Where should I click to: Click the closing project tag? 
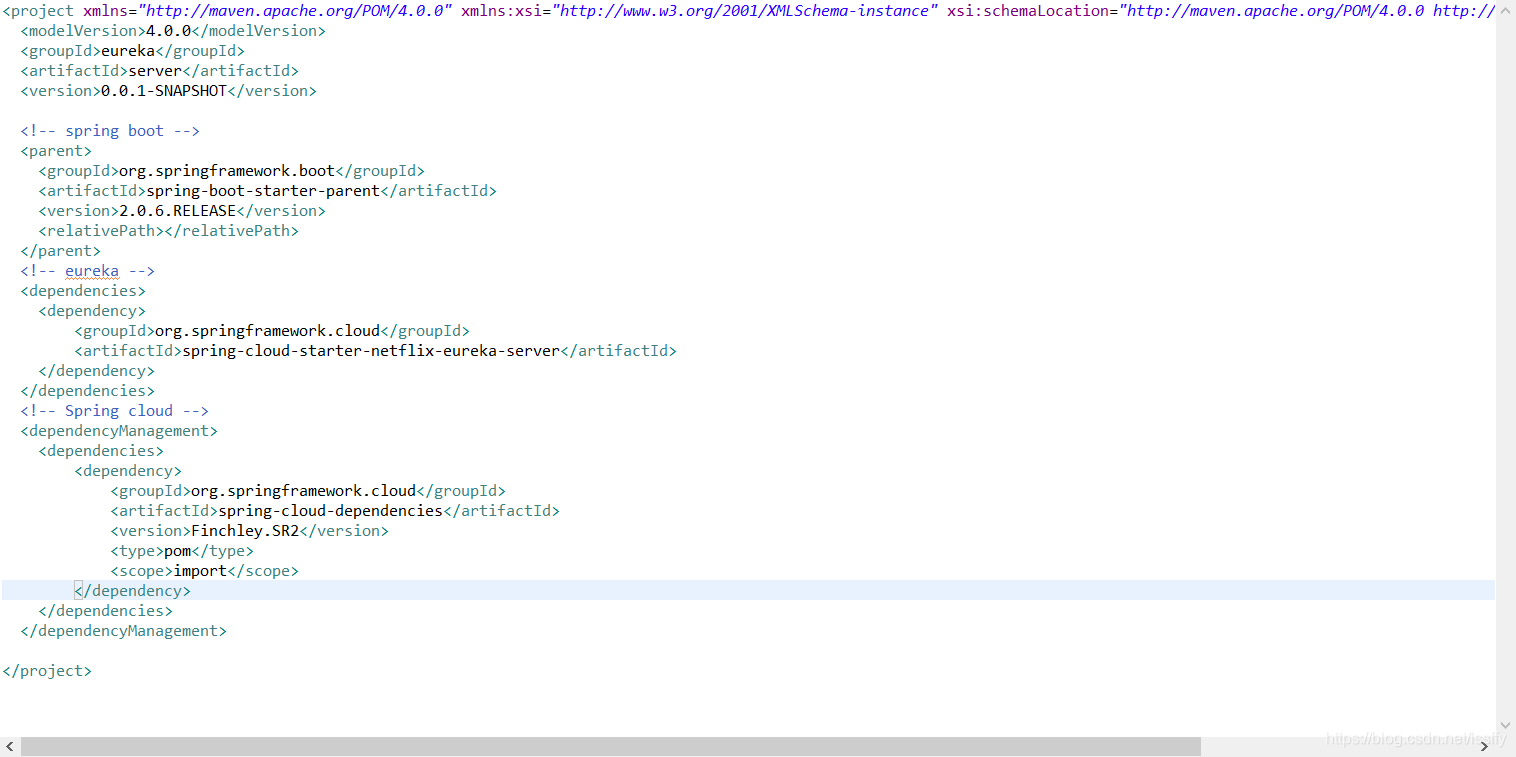click(47, 671)
